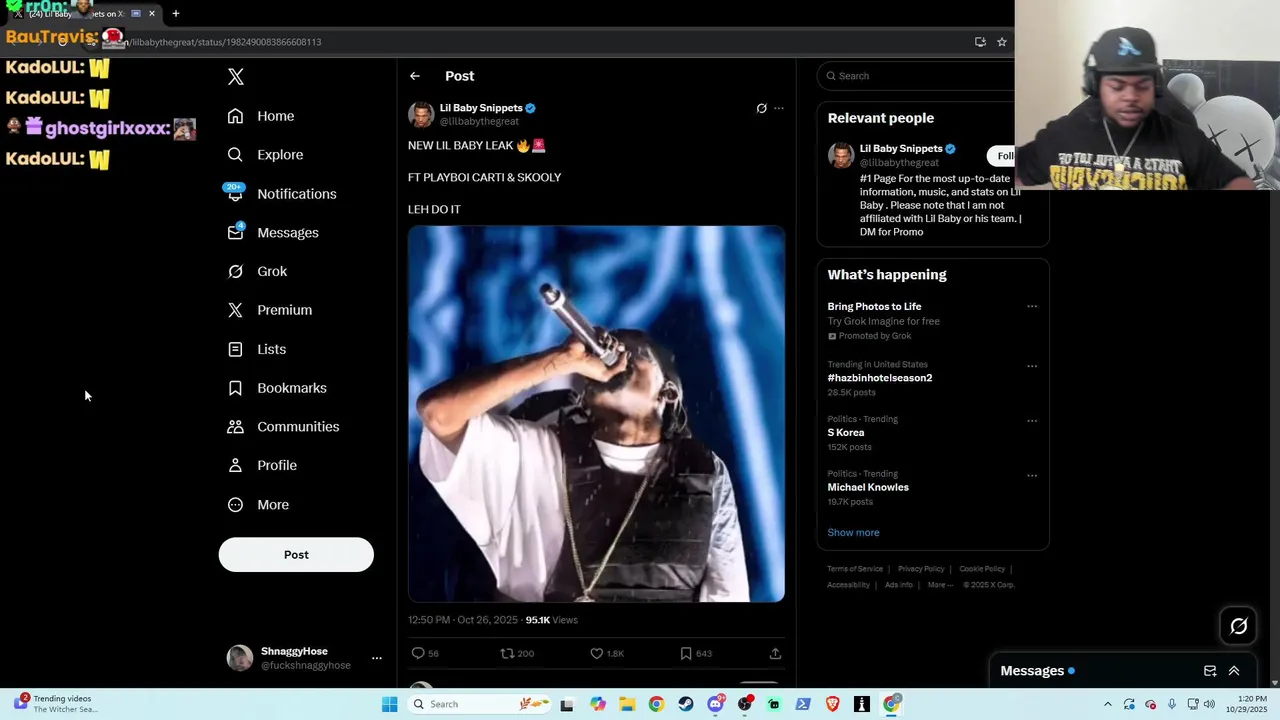Screen dimensions: 1280x720
Task: Open Terms of Service link
Action: 855,569
